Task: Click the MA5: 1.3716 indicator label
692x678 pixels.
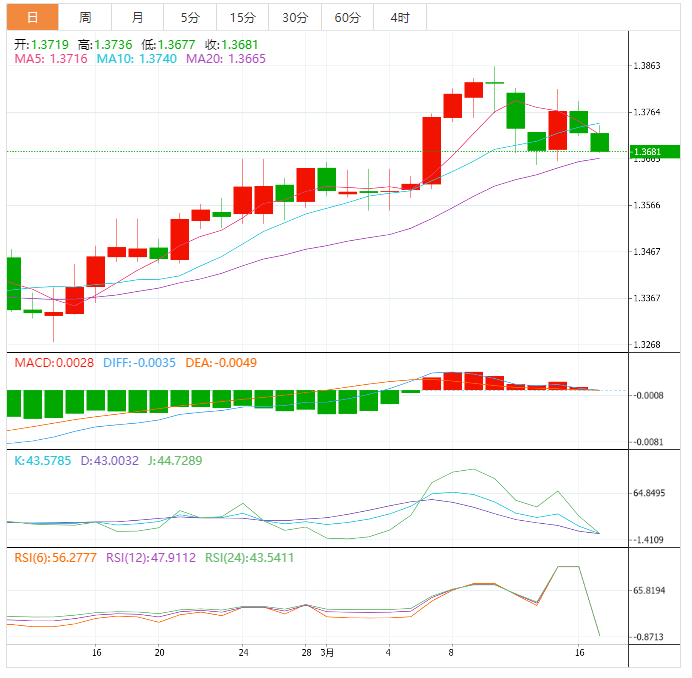Action: 51,59
